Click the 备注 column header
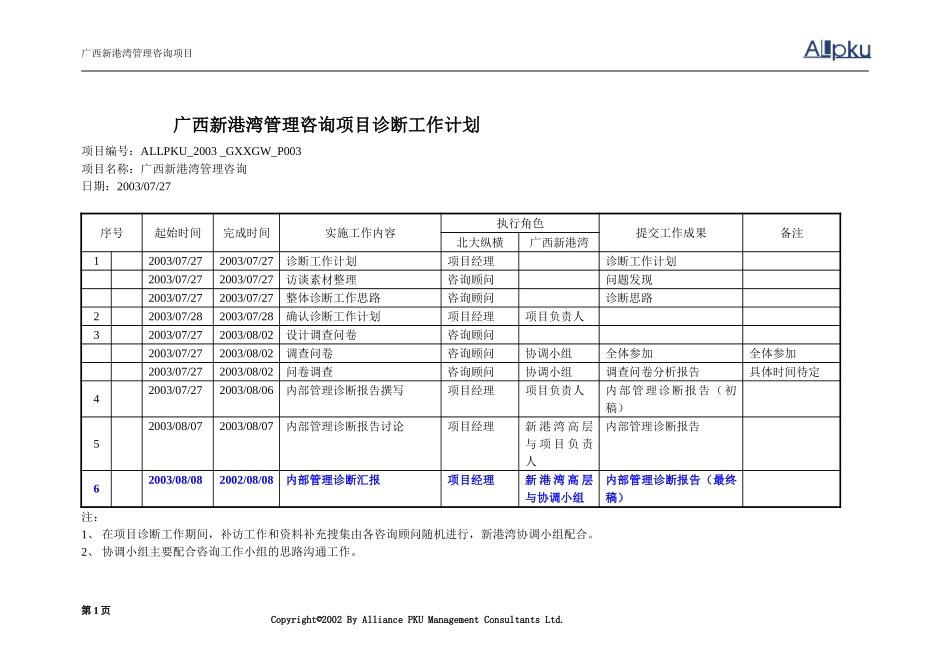This screenshot has height=672, width=950. click(791, 233)
